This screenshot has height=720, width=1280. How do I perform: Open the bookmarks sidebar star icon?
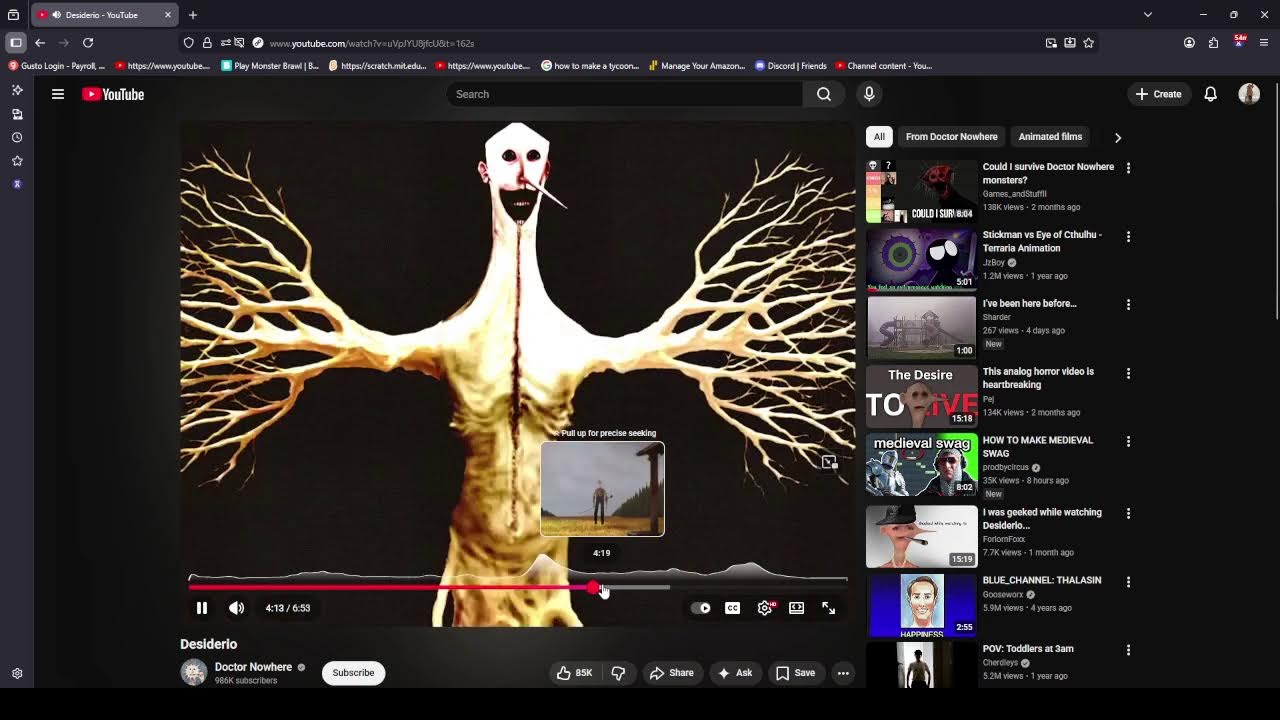pos(17,161)
